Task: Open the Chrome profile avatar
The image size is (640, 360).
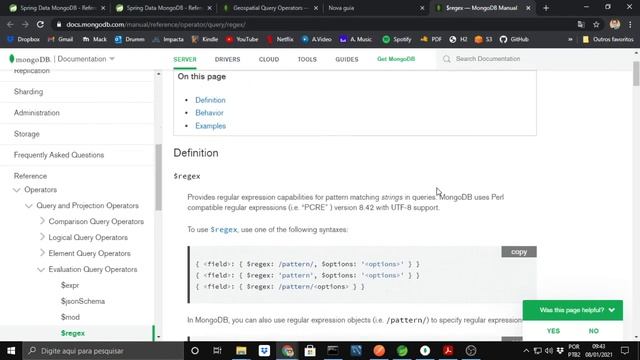Action: pyautogui.click(x=615, y=24)
